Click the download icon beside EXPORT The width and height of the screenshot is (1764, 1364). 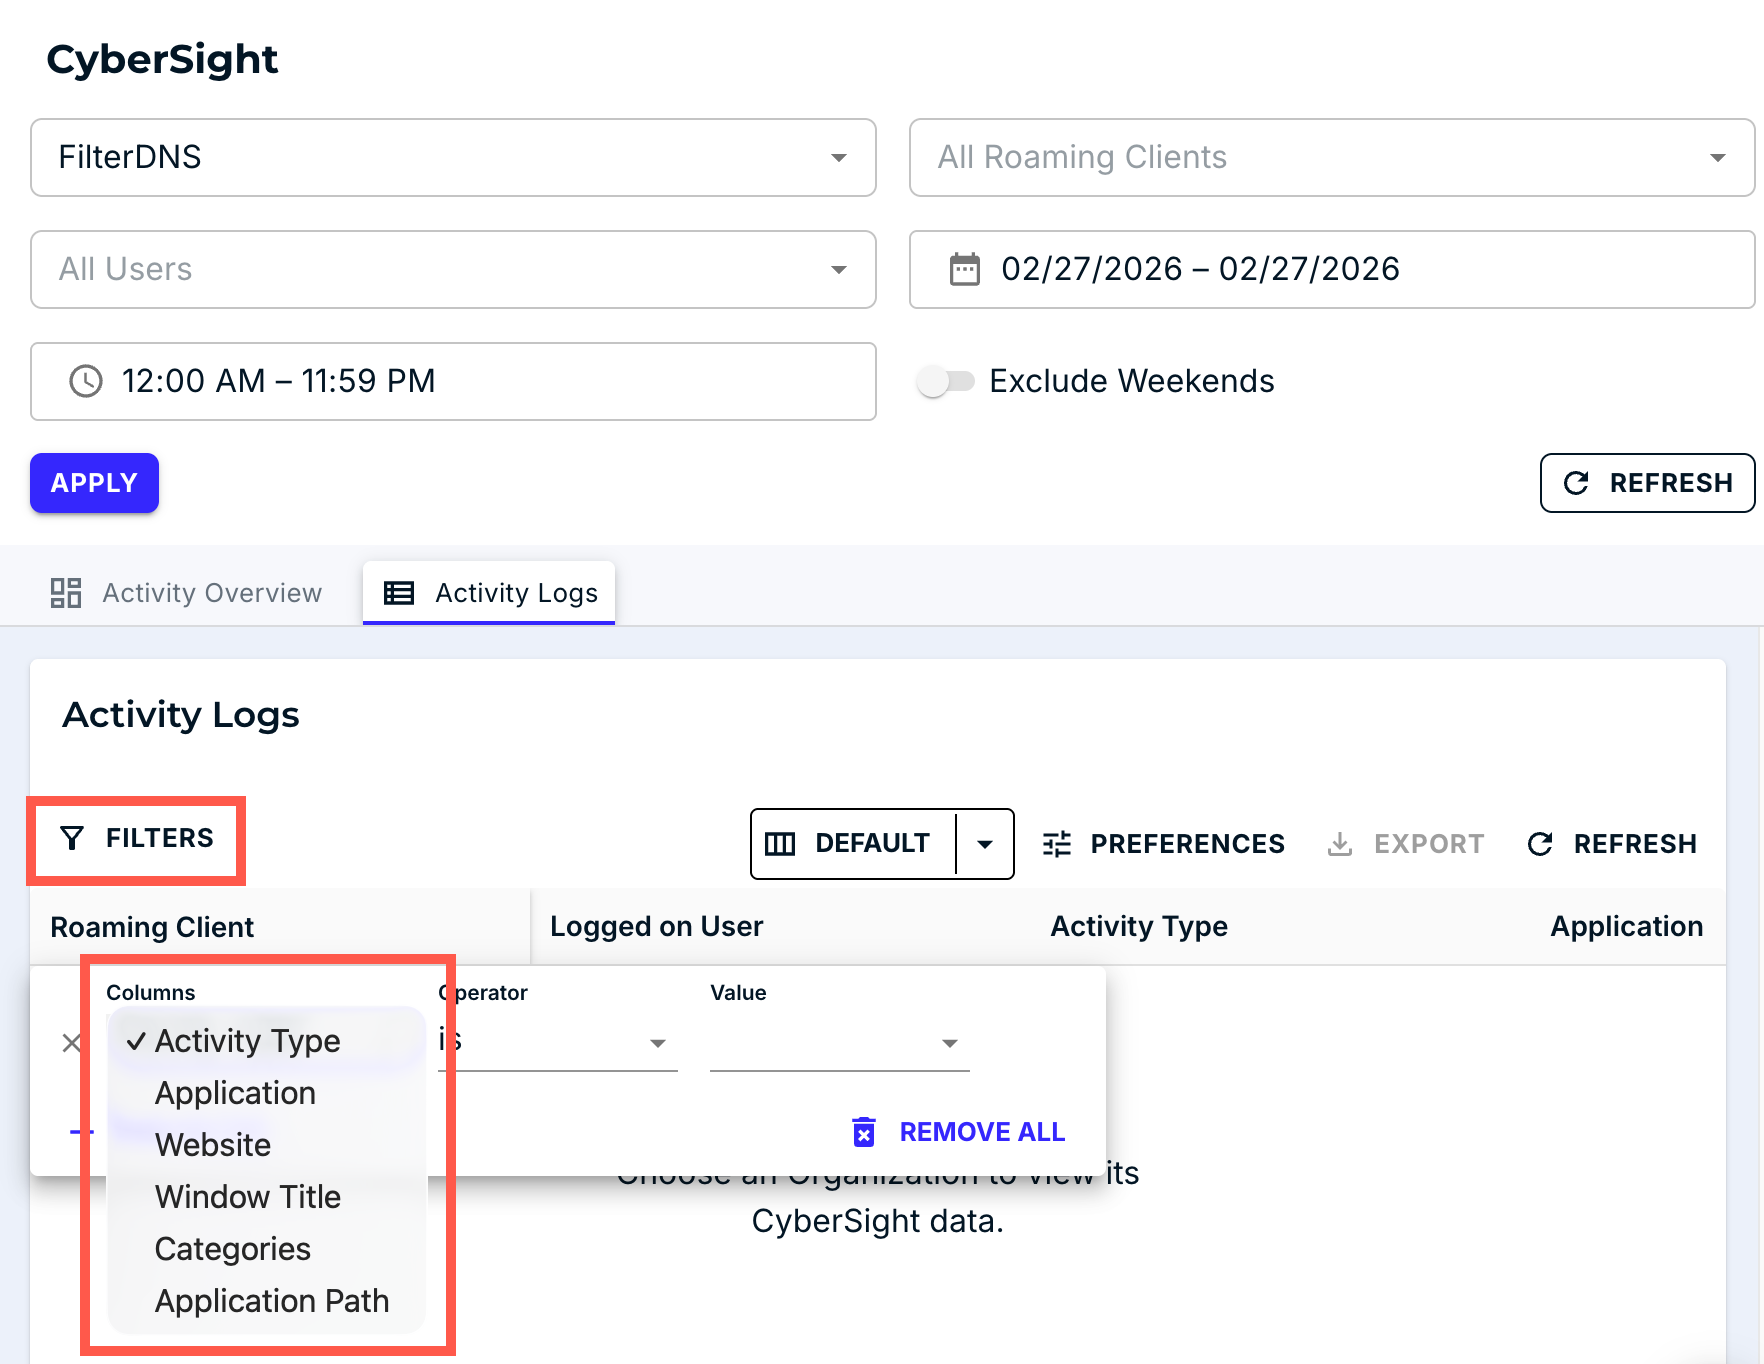point(1340,844)
